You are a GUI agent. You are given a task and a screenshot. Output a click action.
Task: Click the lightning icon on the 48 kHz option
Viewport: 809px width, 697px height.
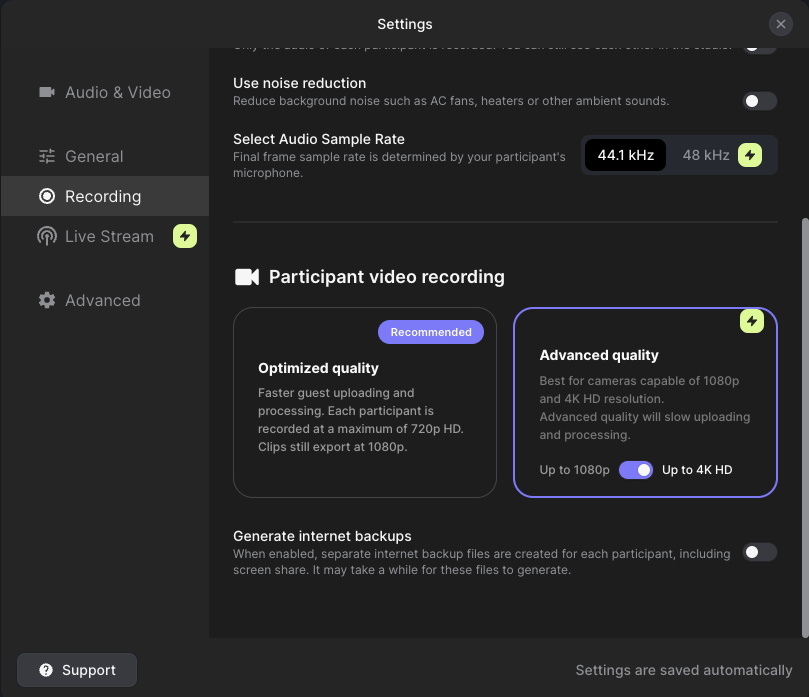tap(748, 155)
